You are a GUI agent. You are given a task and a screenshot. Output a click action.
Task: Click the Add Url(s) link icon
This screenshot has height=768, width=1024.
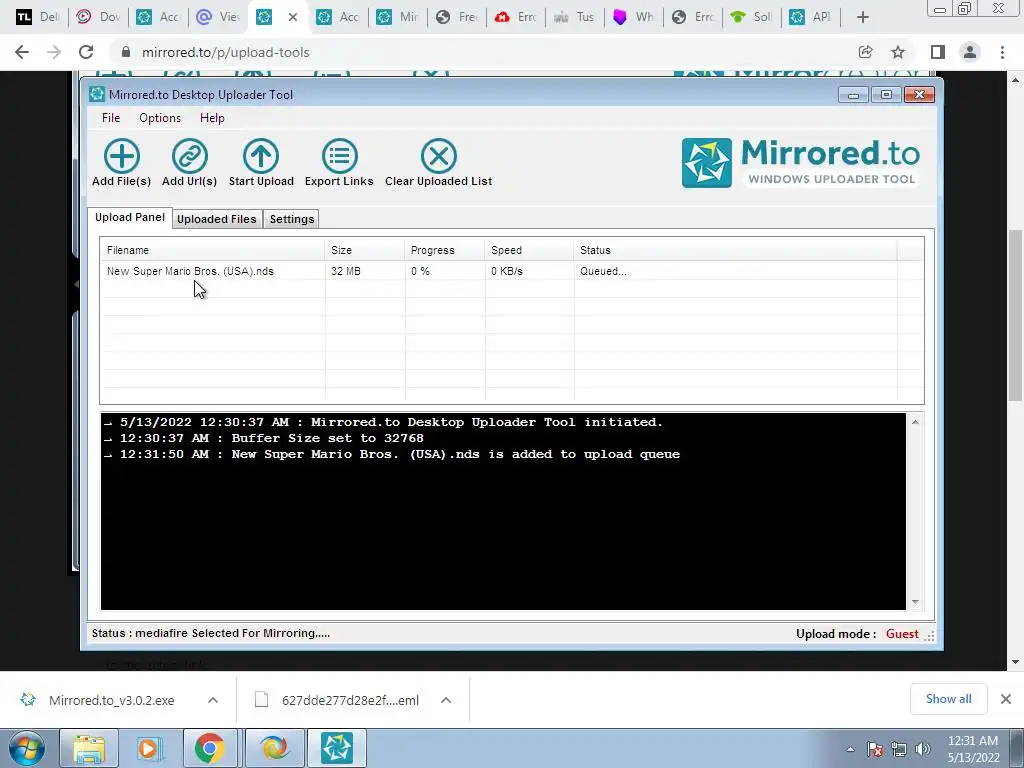189,156
